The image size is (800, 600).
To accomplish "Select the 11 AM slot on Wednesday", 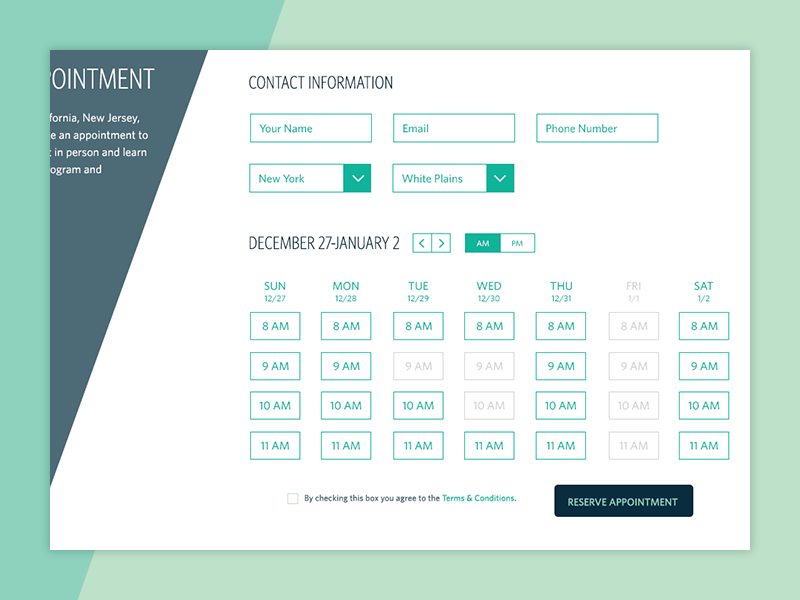I will pos(489,446).
